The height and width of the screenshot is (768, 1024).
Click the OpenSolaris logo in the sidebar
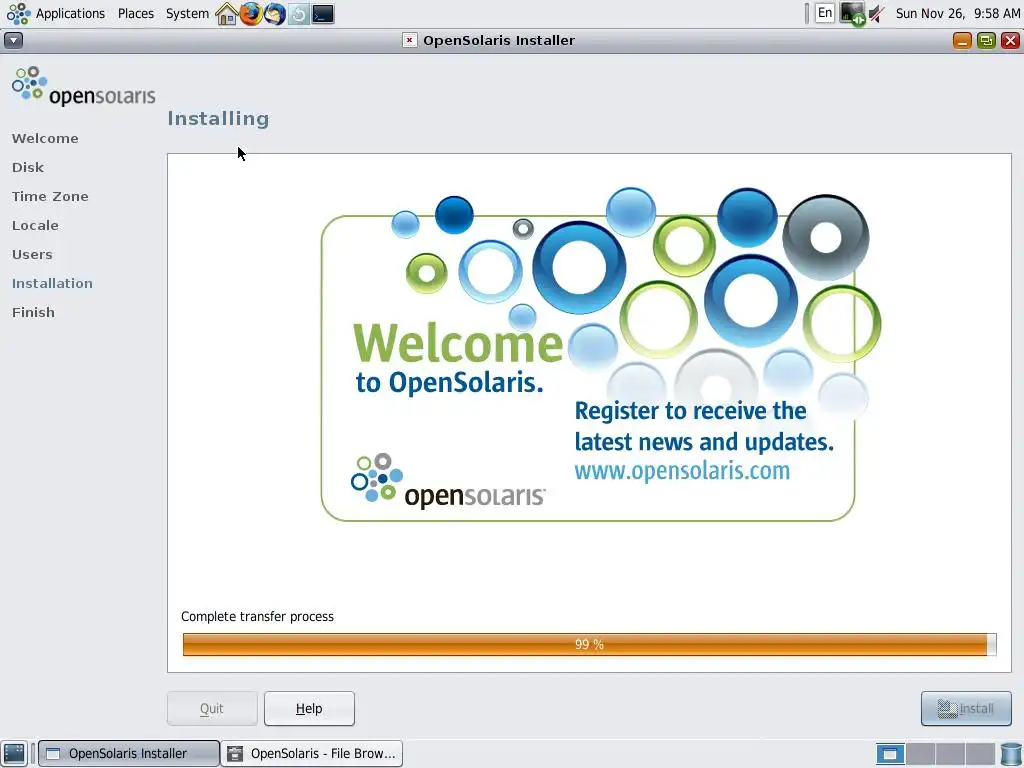84,86
